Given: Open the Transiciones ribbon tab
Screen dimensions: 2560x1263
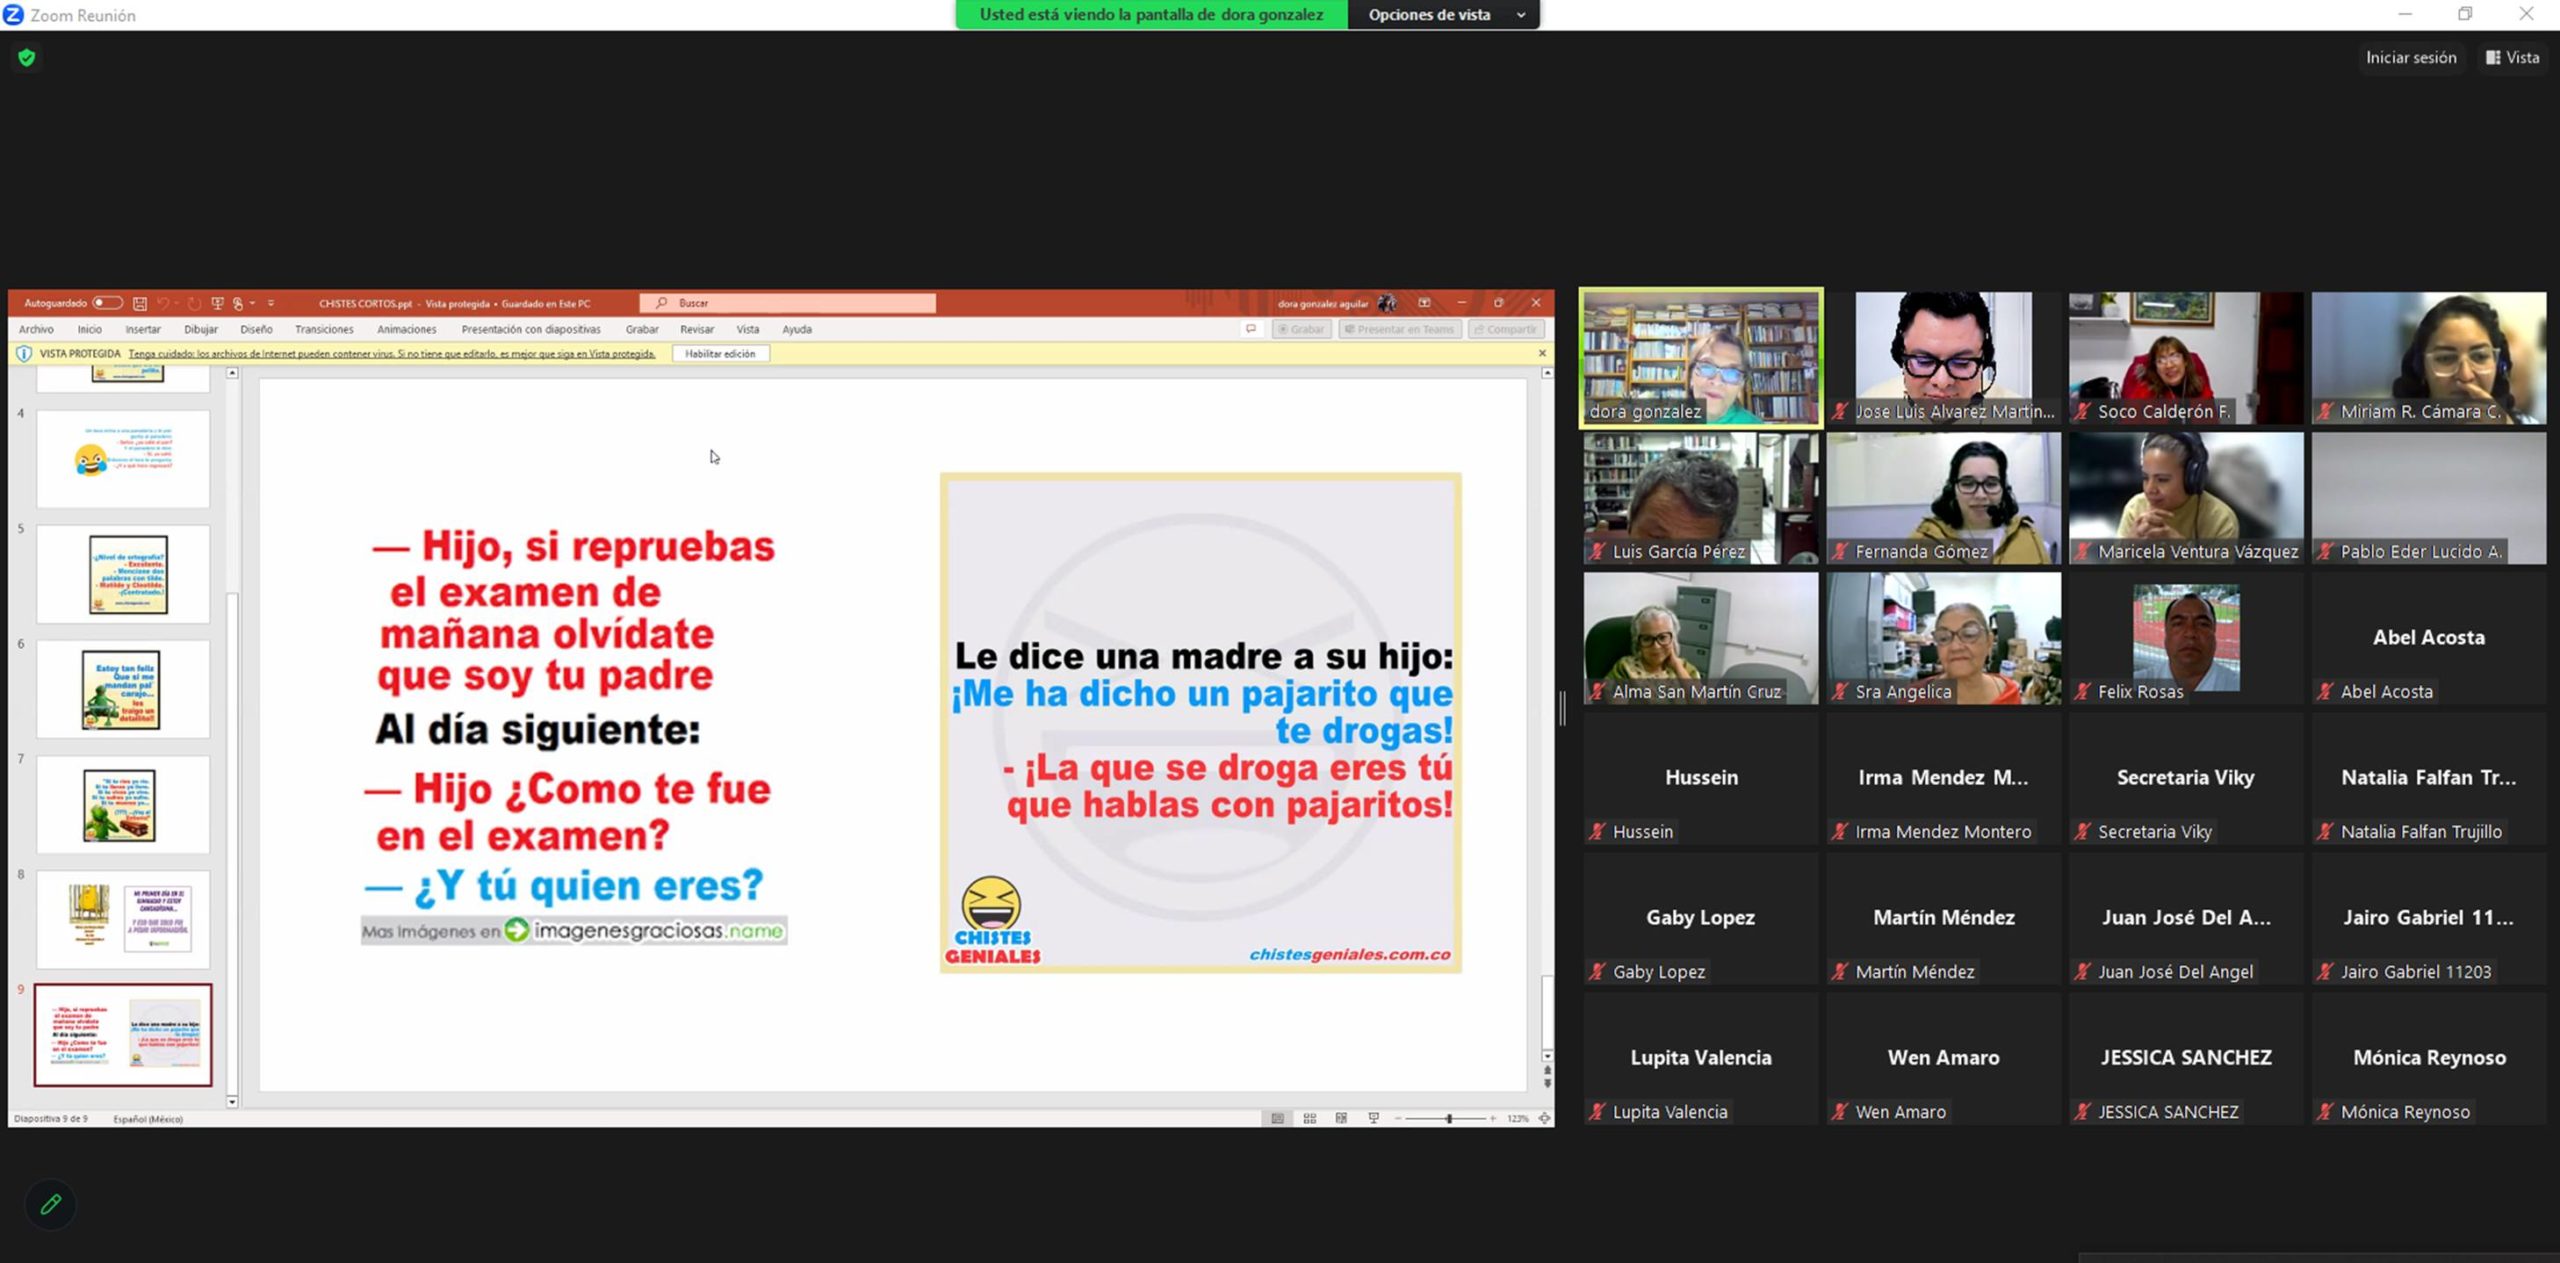Looking at the screenshot, I should (324, 329).
